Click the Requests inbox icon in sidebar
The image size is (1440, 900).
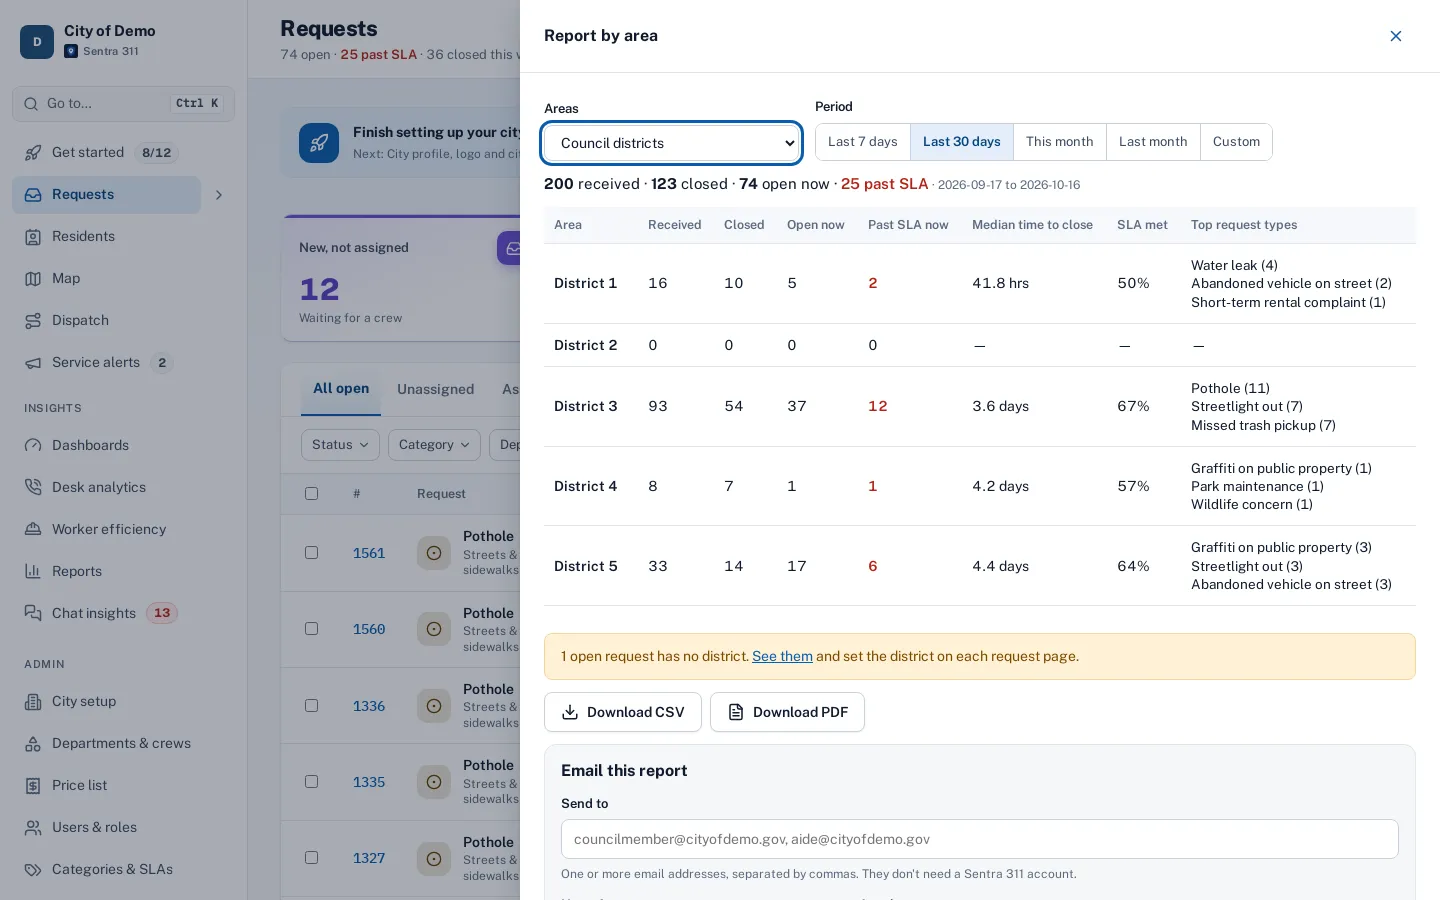pos(33,194)
